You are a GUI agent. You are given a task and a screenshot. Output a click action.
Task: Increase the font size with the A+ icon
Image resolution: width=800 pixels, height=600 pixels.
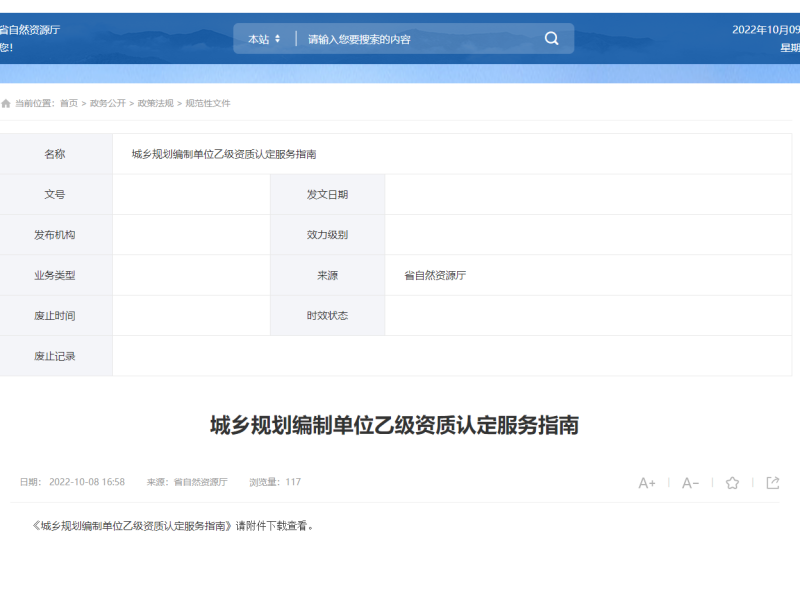coord(647,482)
